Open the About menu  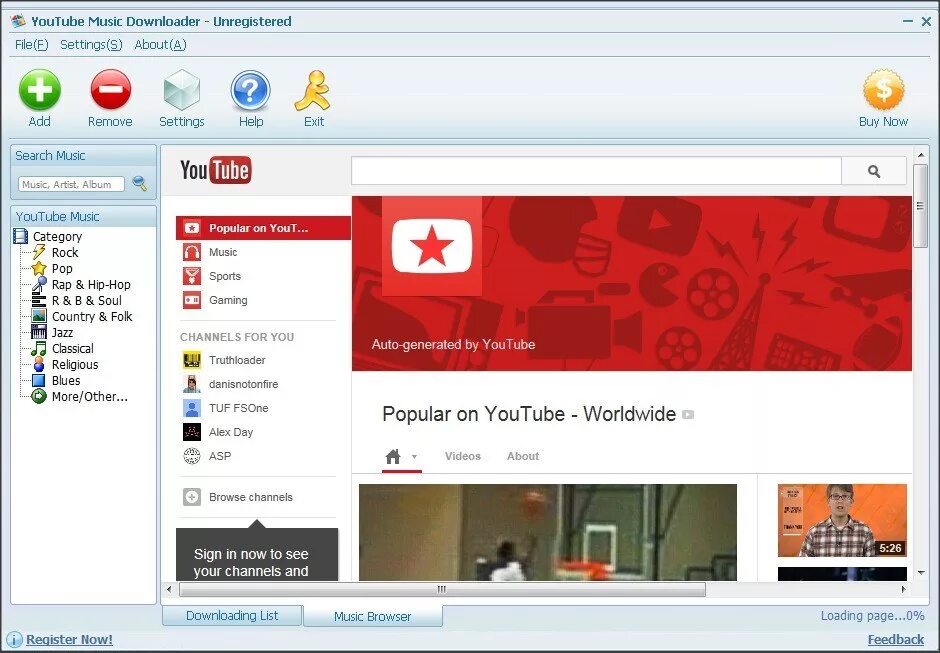pyautogui.click(x=160, y=44)
